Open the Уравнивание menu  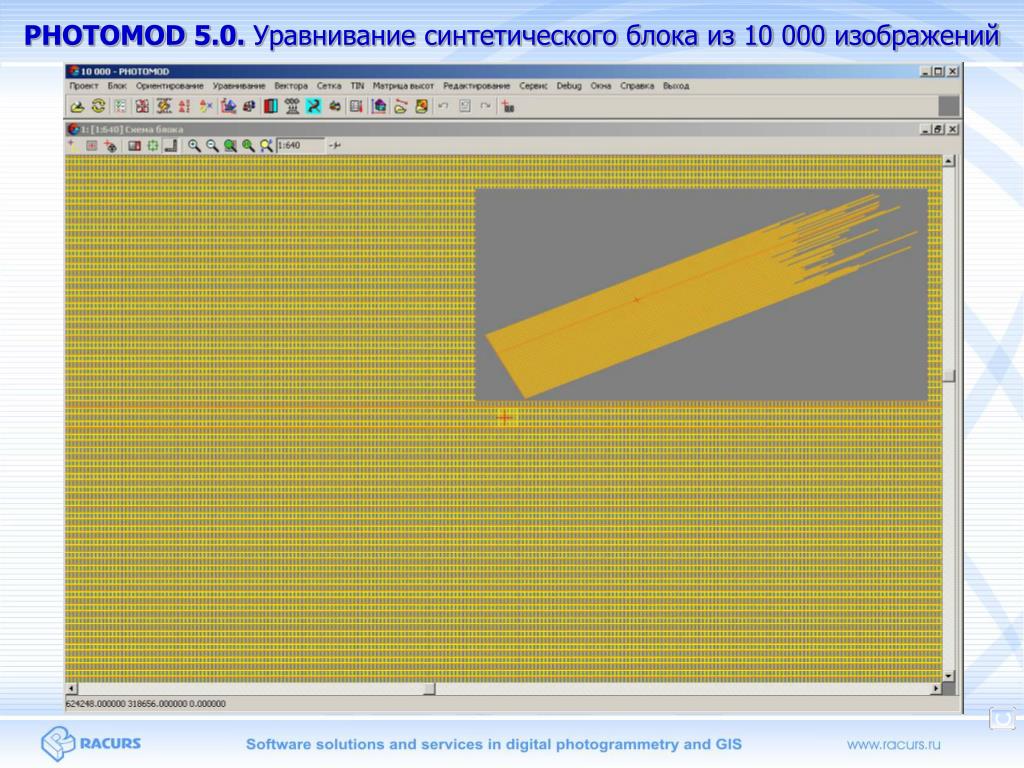(x=239, y=86)
